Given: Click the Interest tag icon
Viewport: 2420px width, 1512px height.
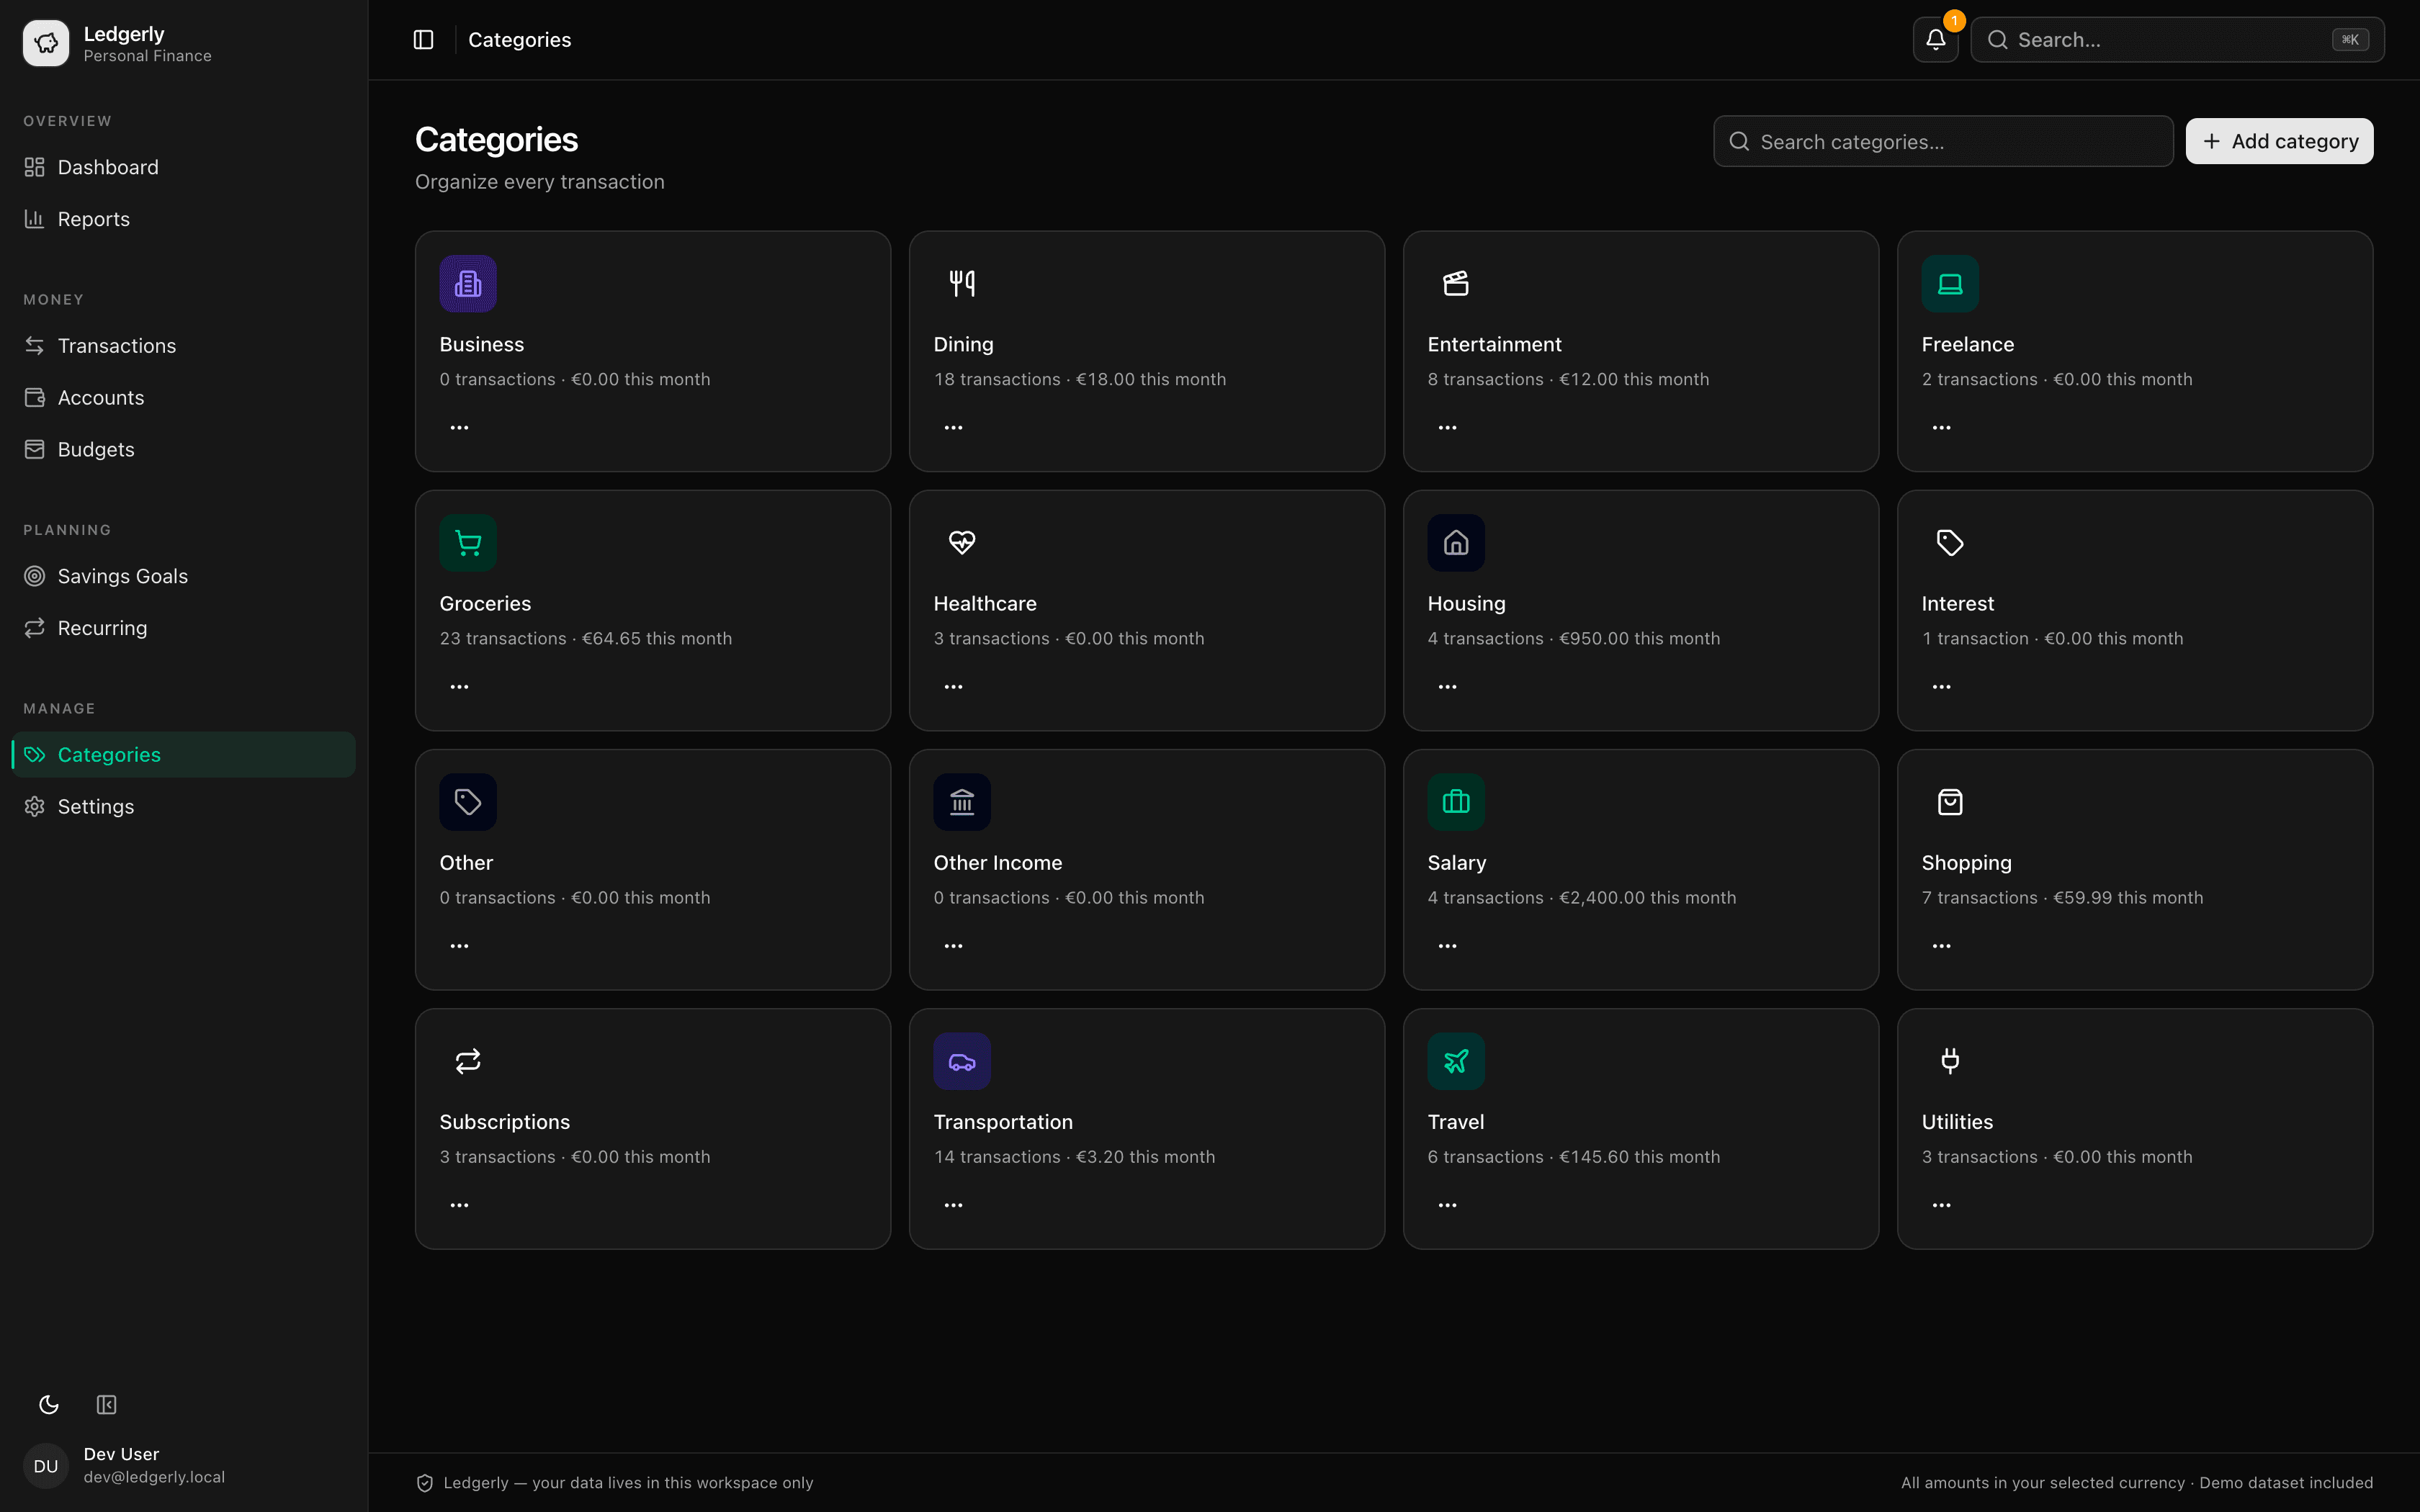Looking at the screenshot, I should click(1950, 543).
